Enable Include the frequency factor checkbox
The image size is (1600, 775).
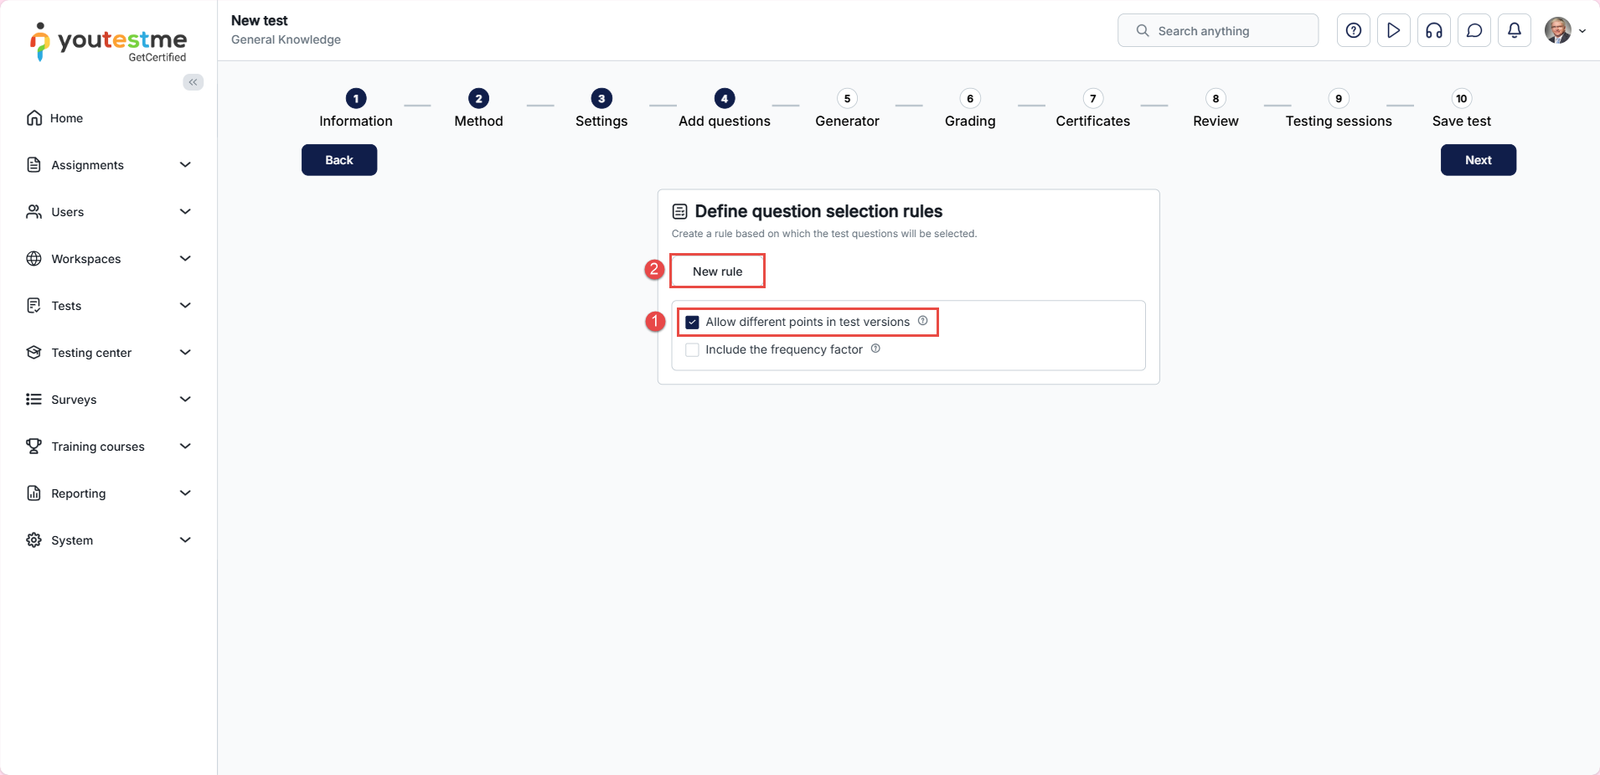pos(692,350)
